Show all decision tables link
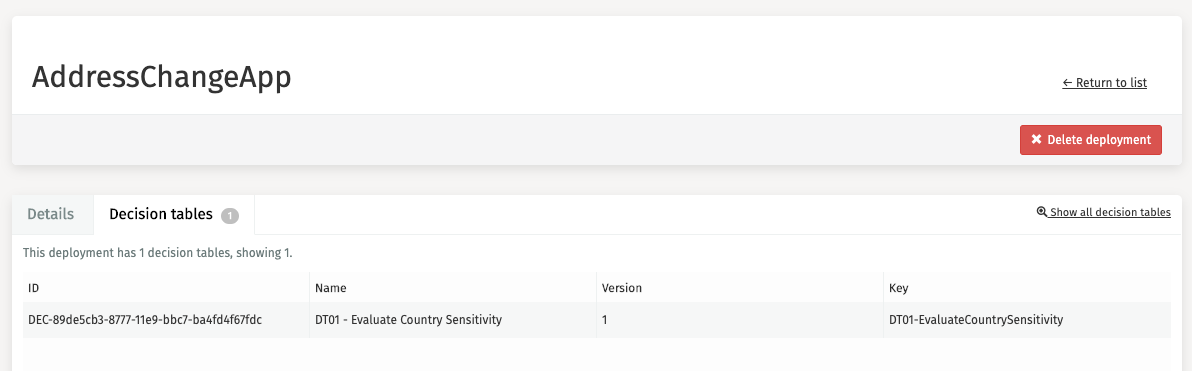1192x371 pixels. (x=1104, y=212)
